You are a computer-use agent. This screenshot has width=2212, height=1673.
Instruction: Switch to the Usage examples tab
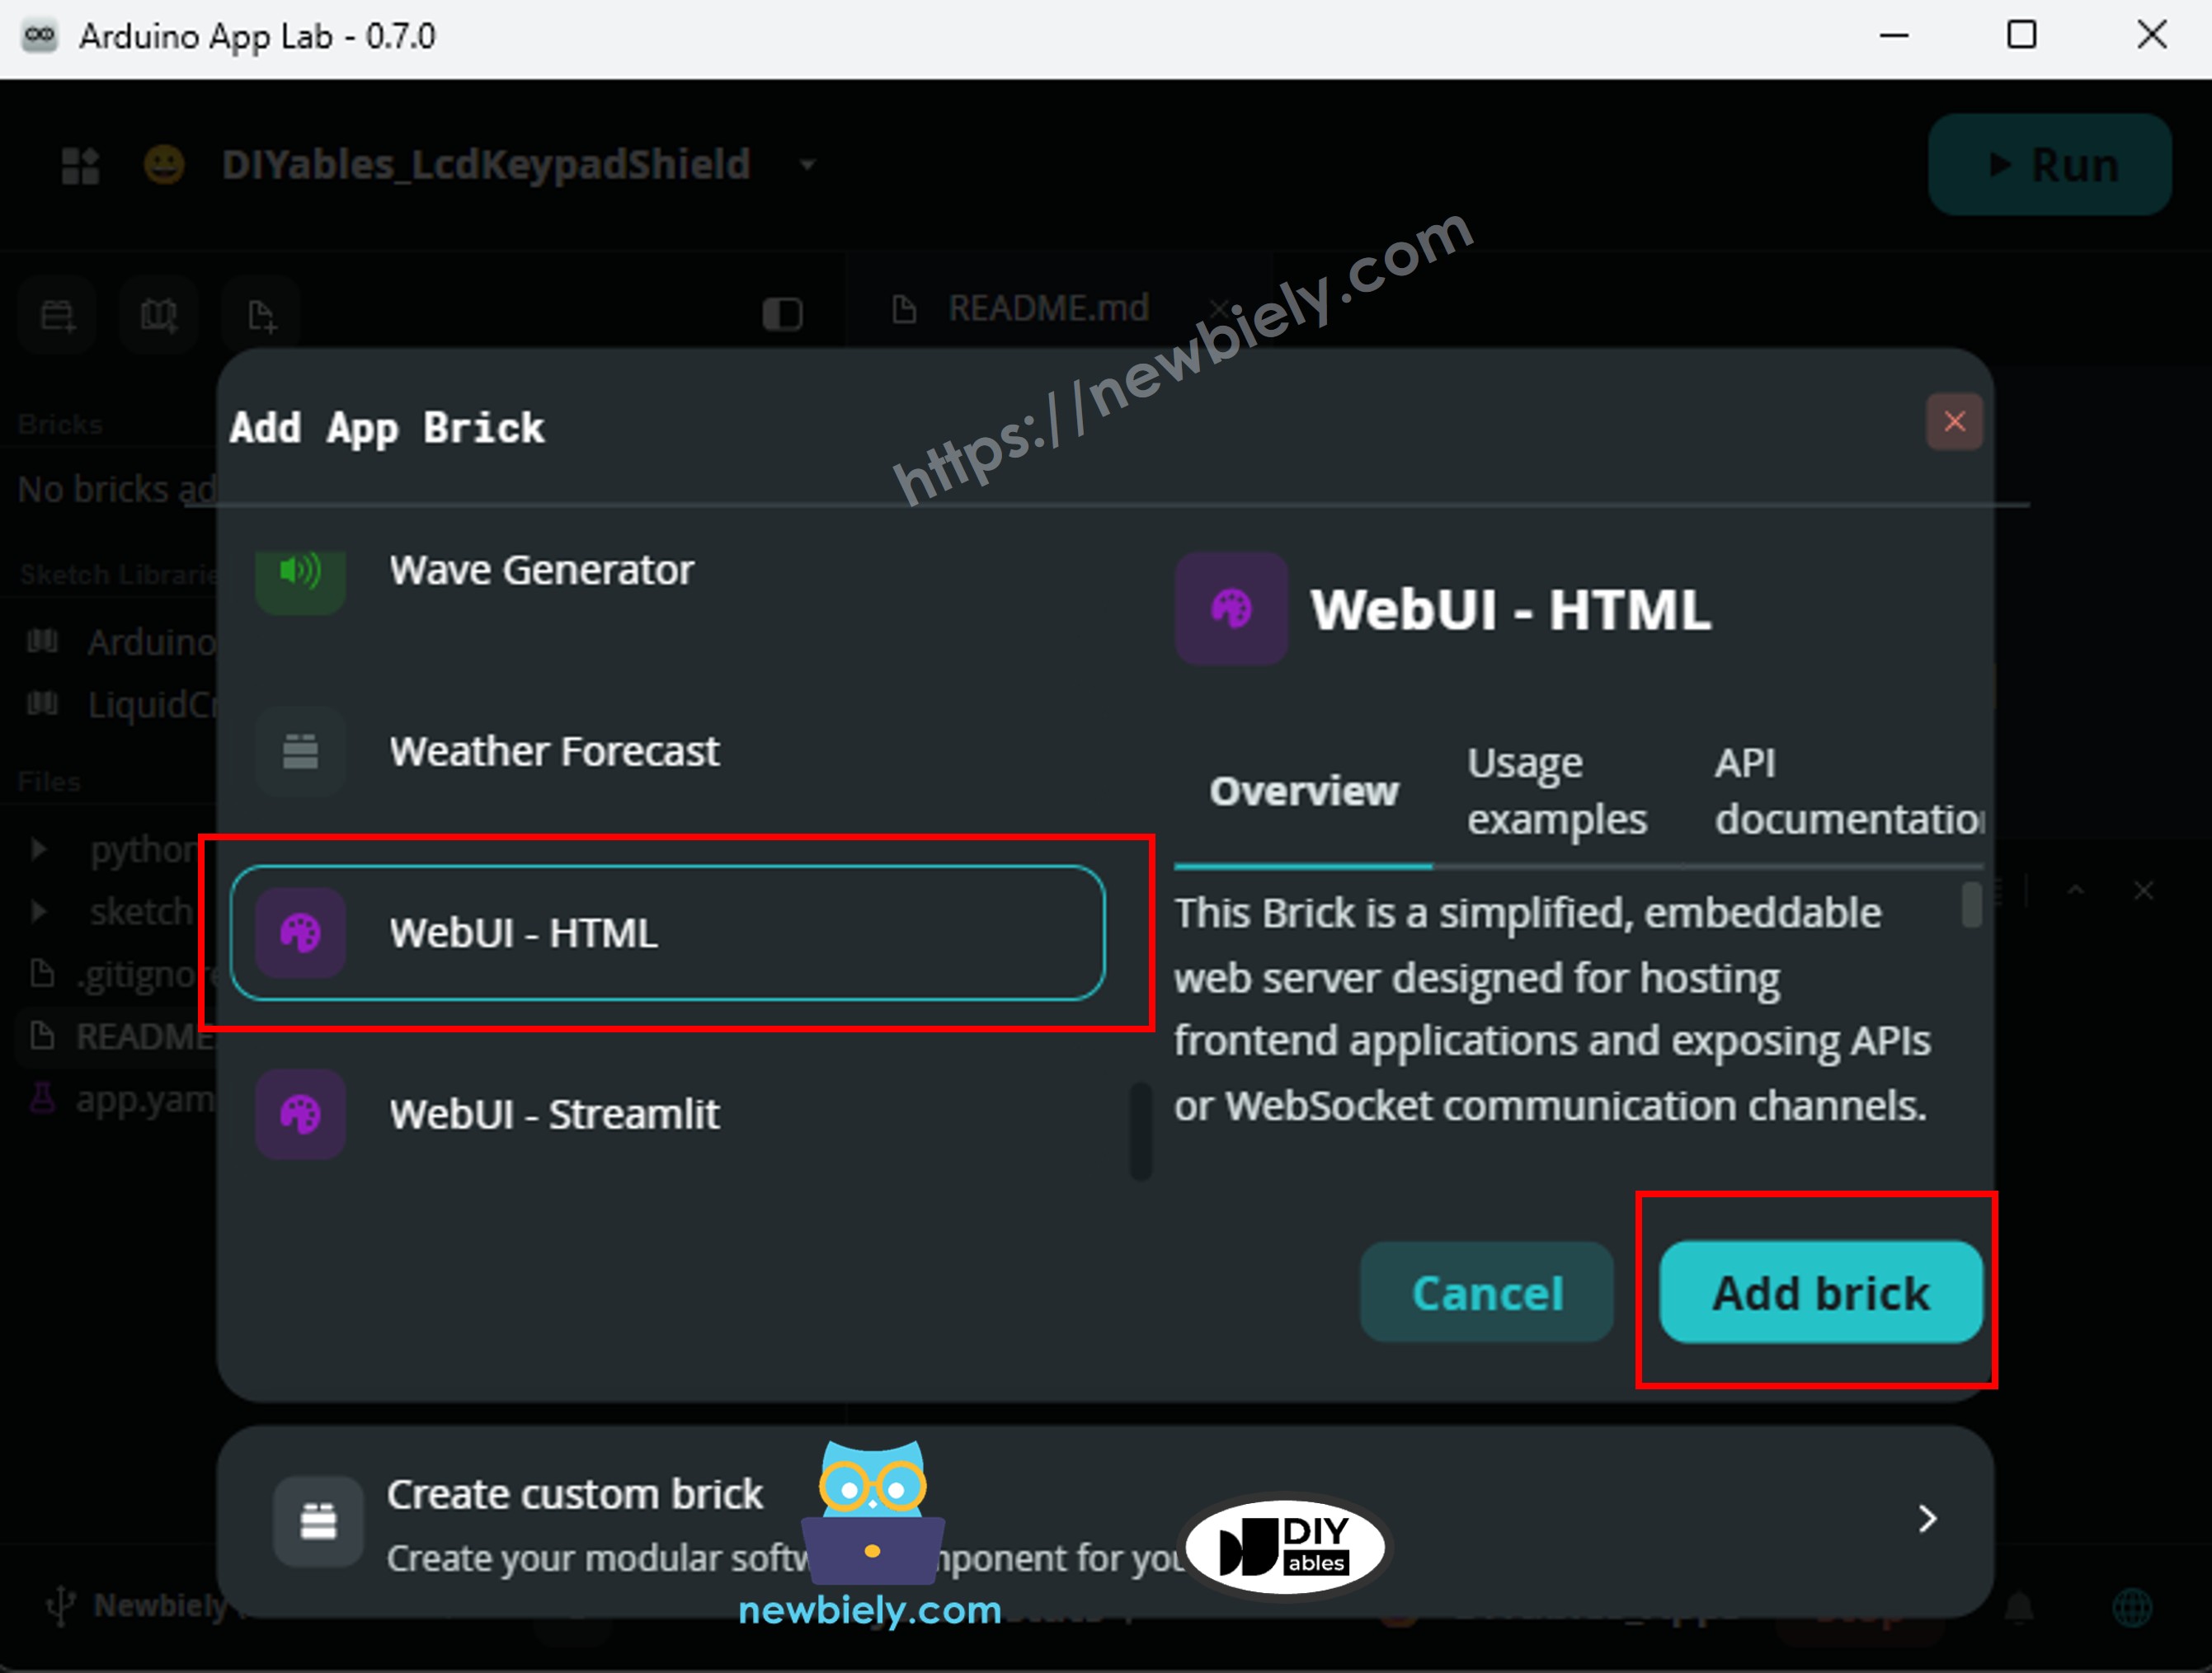(1556, 791)
